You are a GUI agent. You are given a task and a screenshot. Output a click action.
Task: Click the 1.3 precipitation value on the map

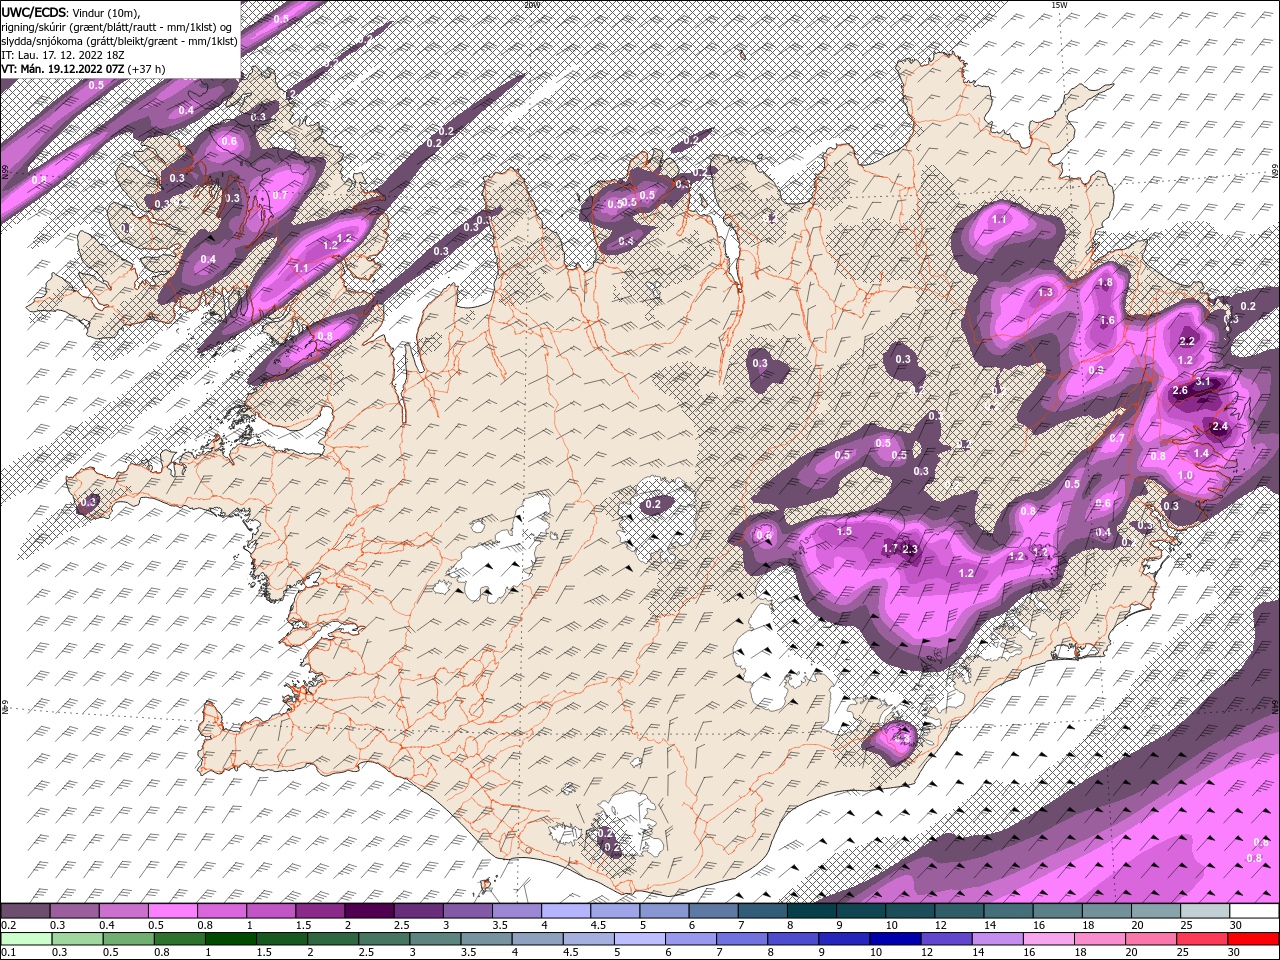click(1046, 292)
